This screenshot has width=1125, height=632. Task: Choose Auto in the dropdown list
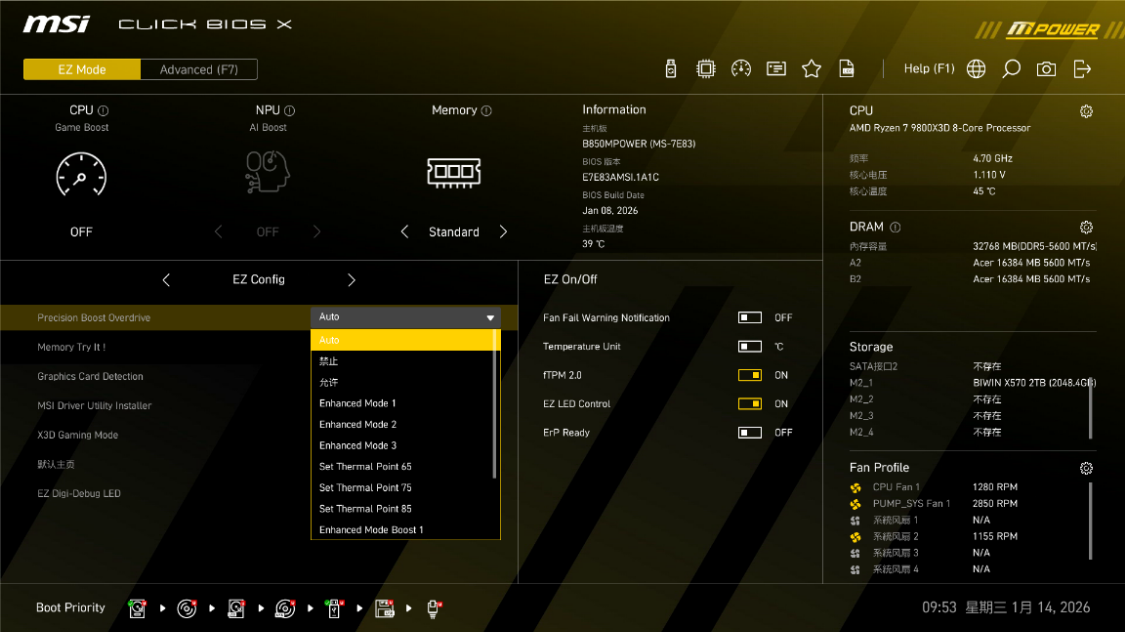click(x=402, y=340)
